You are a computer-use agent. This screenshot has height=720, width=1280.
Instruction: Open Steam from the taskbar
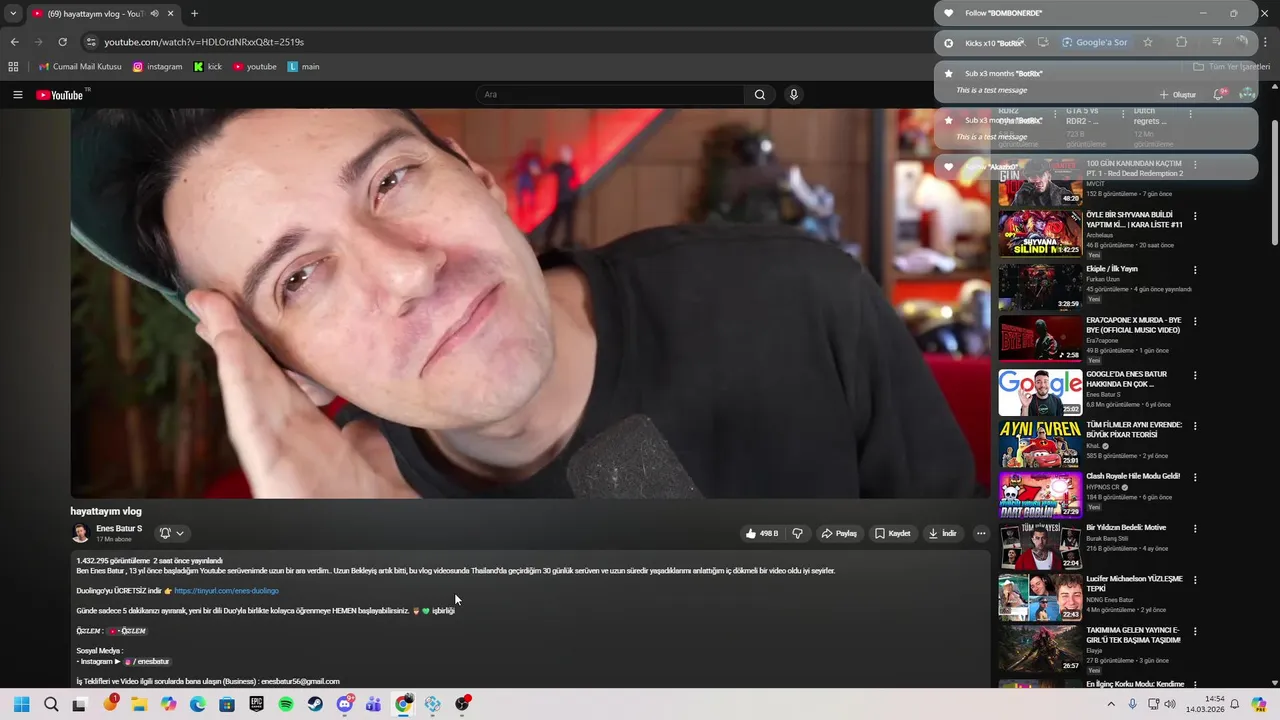(x=315, y=704)
